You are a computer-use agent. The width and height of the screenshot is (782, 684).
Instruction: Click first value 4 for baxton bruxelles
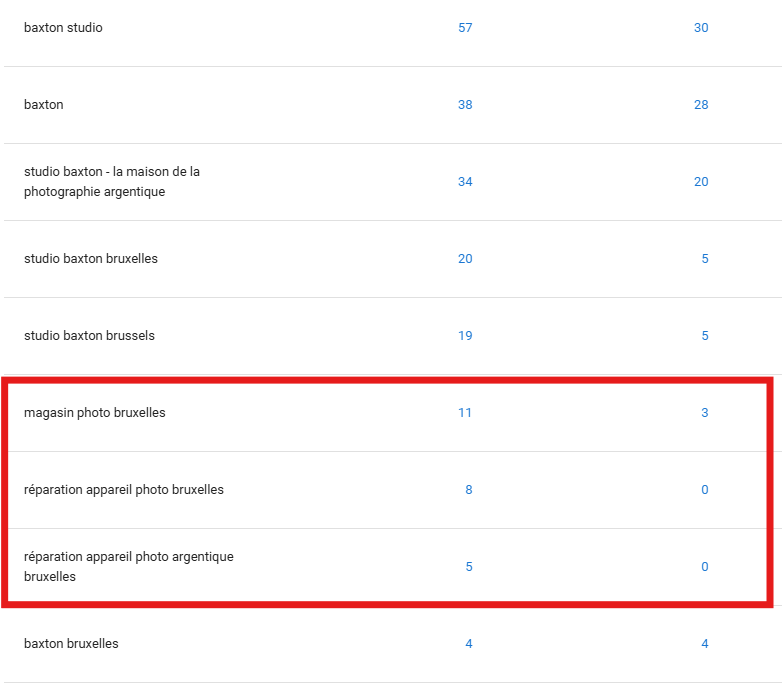pyautogui.click(x=469, y=644)
